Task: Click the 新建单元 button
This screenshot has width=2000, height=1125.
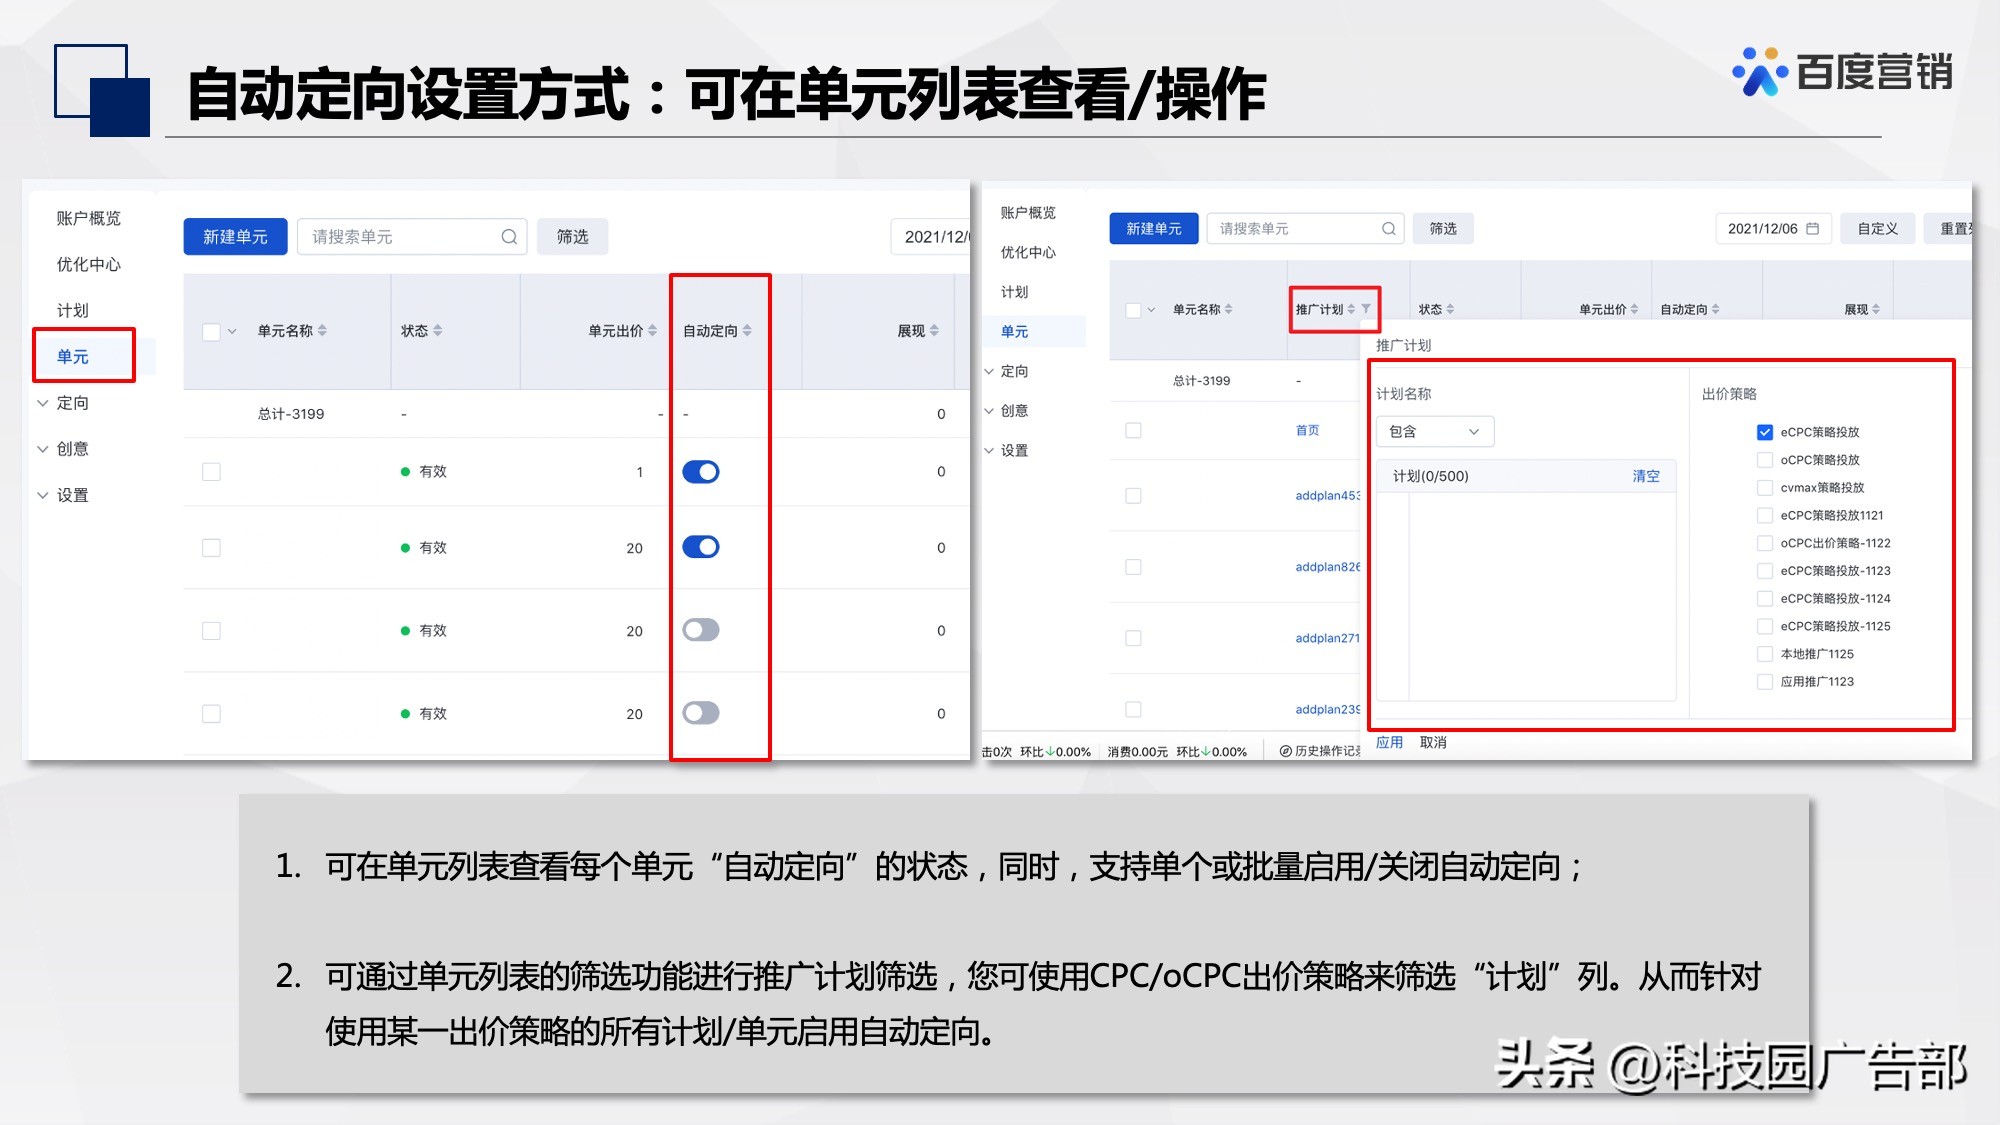Action: (235, 236)
